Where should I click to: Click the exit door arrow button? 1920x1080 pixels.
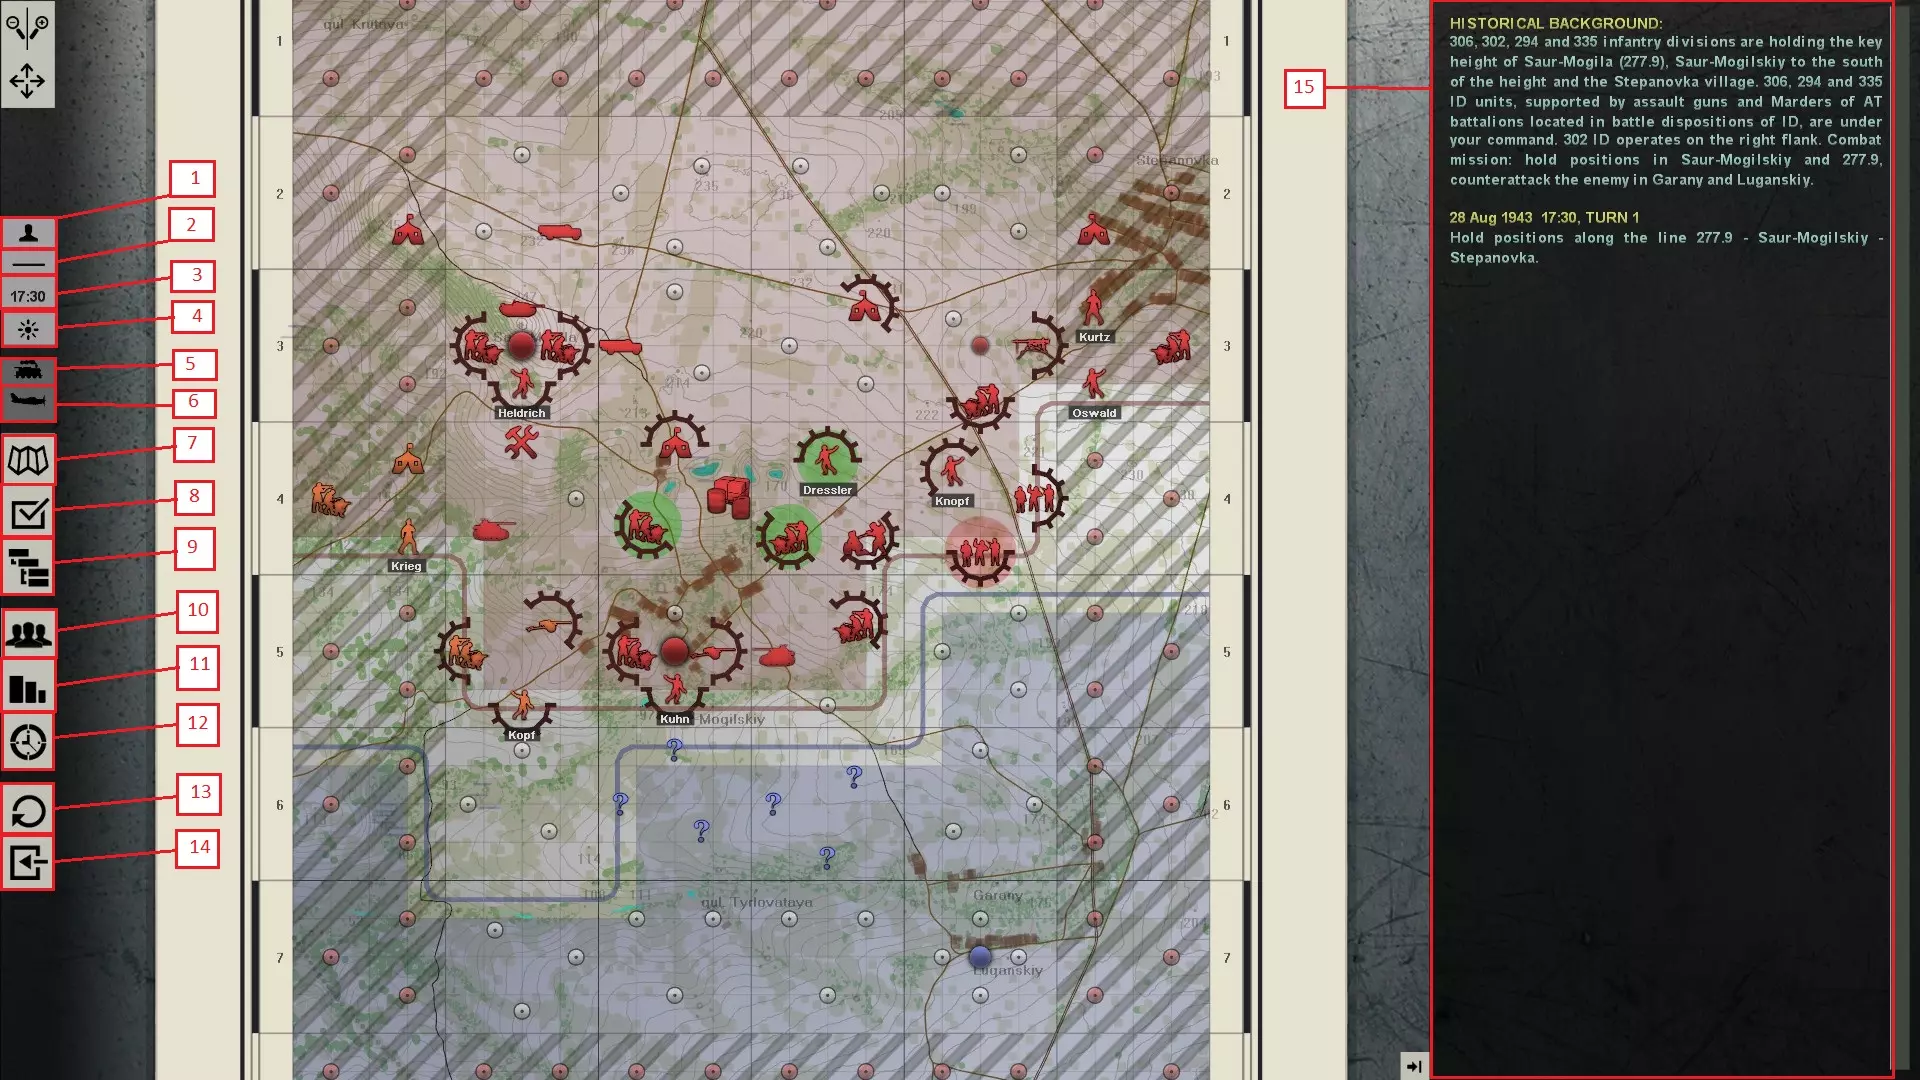point(28,863)
